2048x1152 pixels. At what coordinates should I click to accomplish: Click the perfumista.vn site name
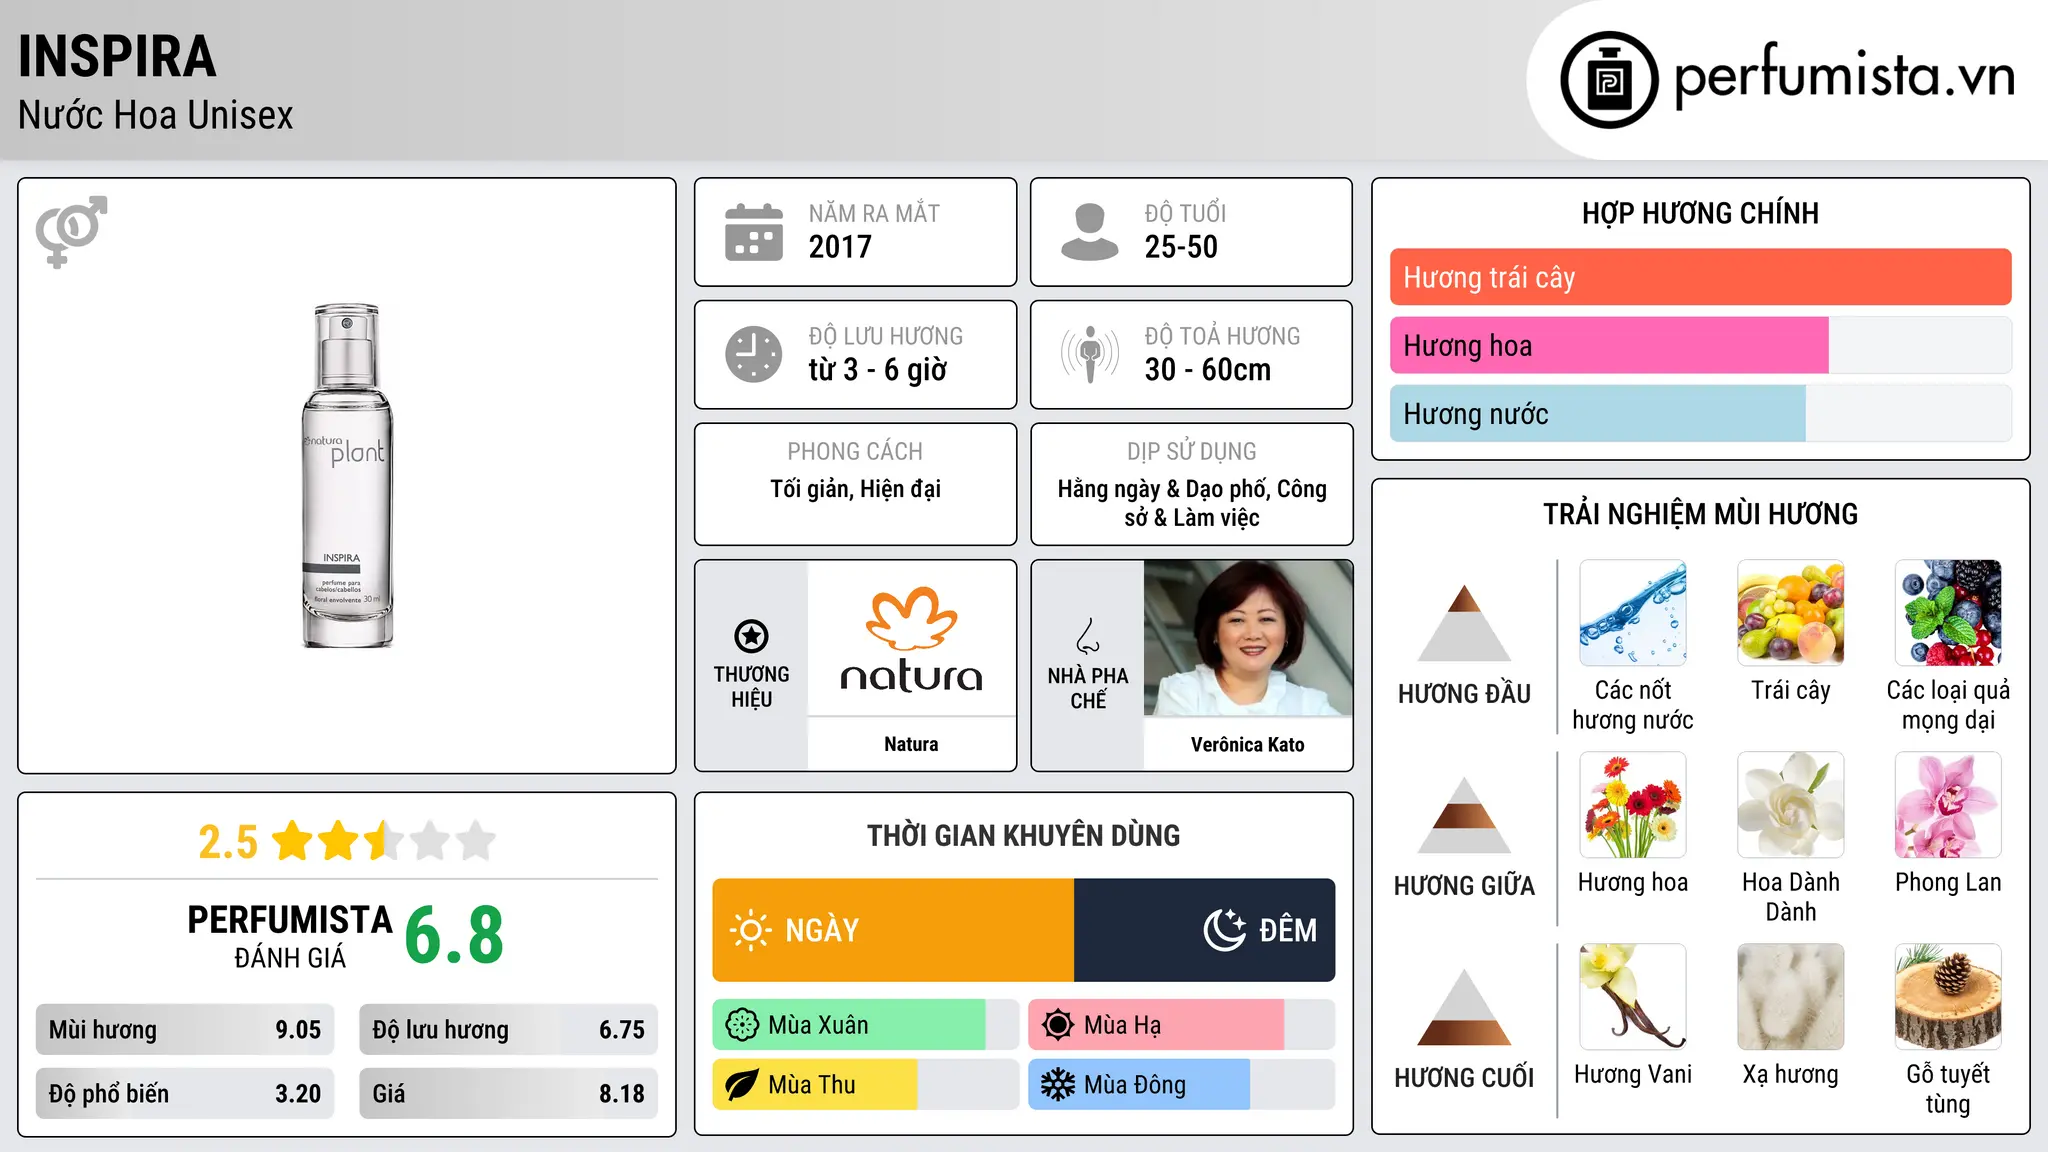[1844, 75]
